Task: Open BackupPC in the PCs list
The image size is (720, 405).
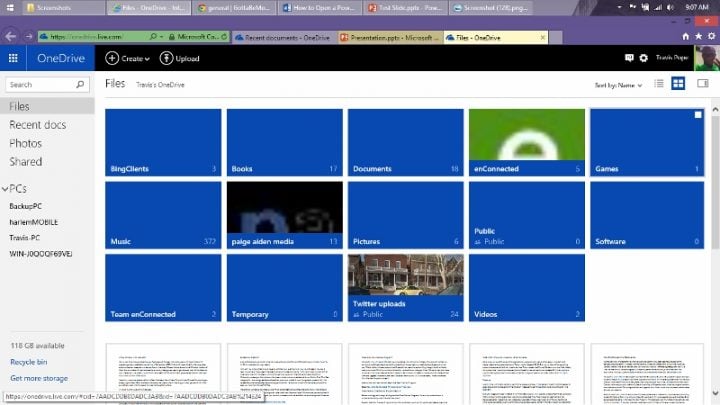Action: [26, 206]
